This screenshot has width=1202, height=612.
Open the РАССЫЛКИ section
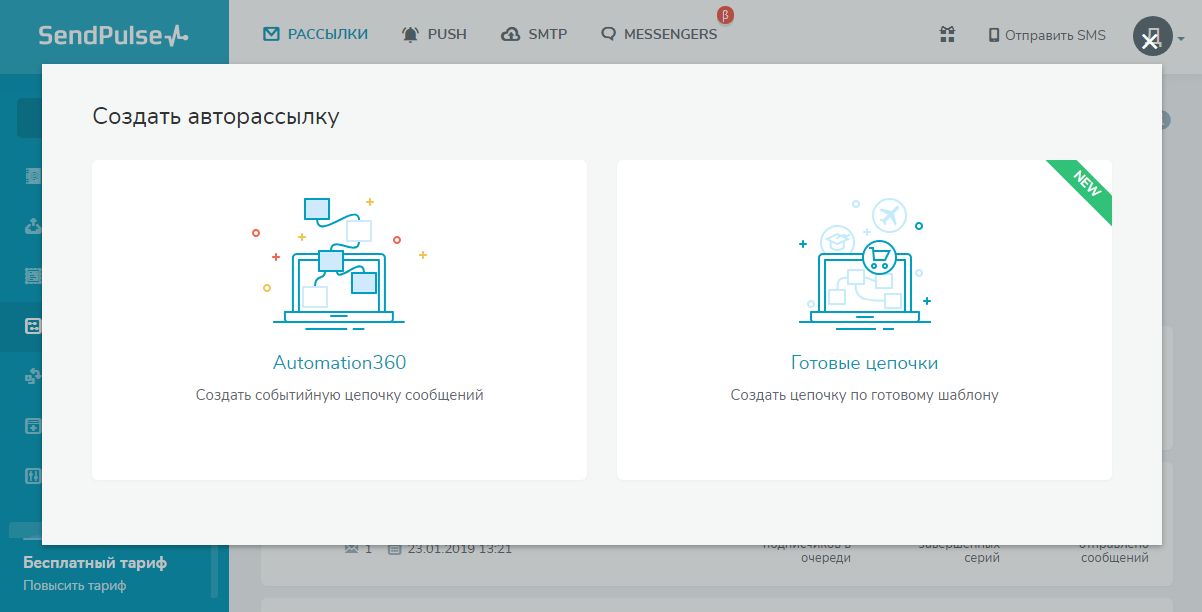coord(315,34)
